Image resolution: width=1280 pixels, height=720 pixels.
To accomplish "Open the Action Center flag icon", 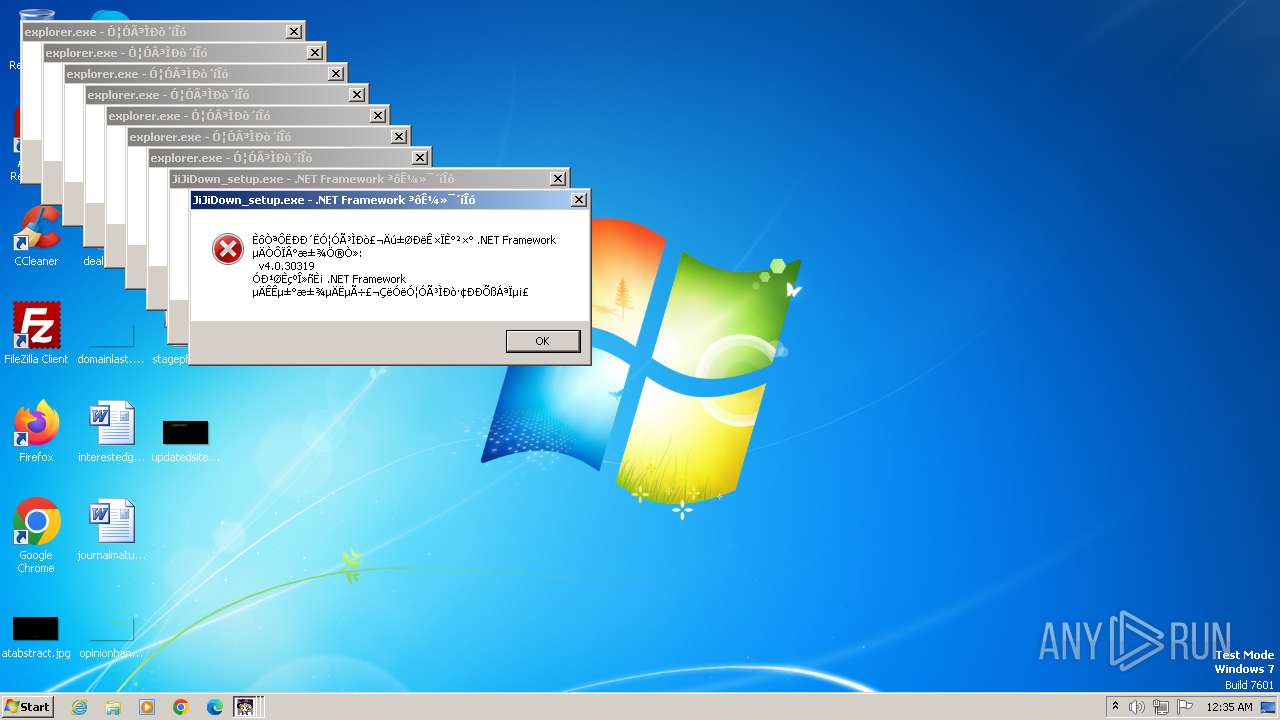I will click(x=1184, y=707).
